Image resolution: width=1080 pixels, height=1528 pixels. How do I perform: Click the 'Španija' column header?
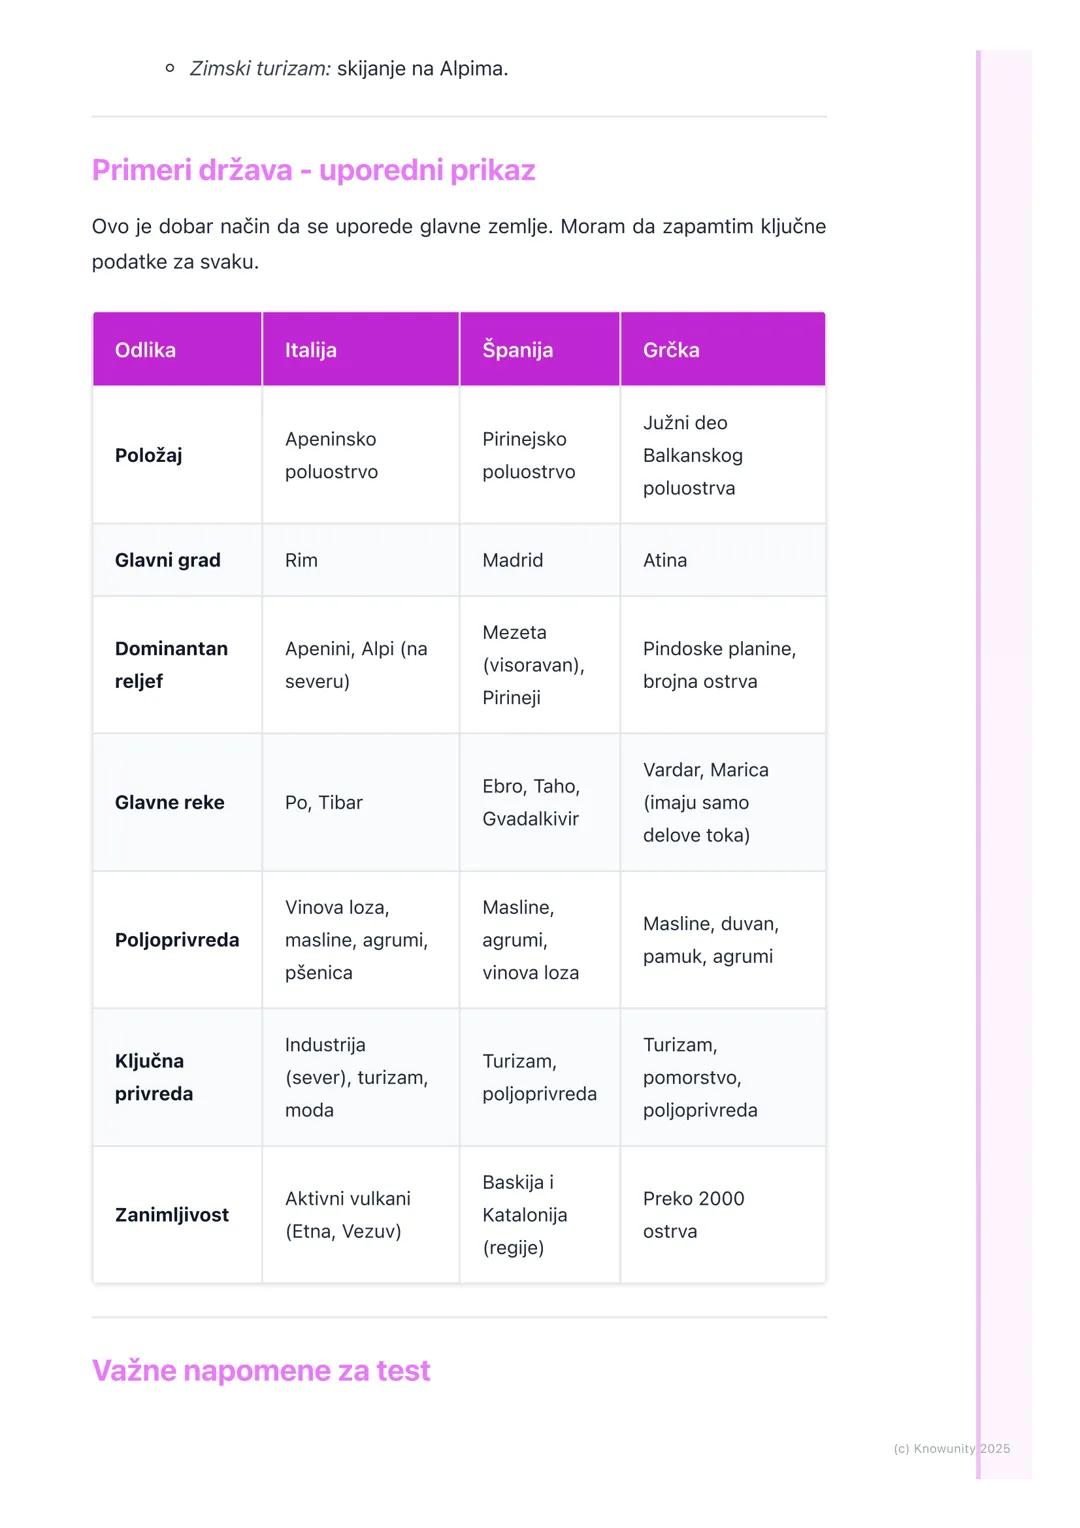[517, 350]
